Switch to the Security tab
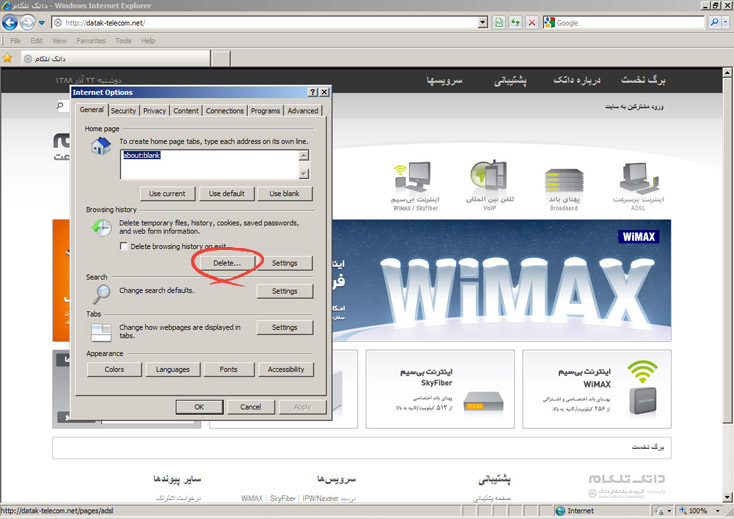The height and width of the screenshot is (519, 734). (124, 110)
